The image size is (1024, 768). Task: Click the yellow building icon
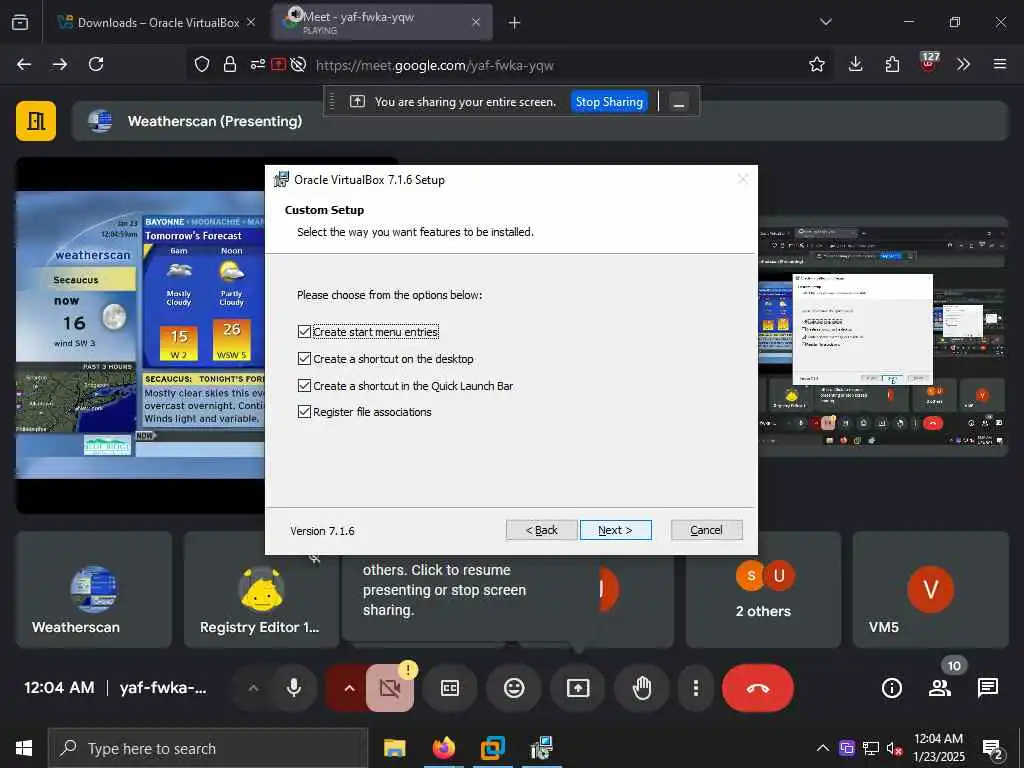(36, 121)
